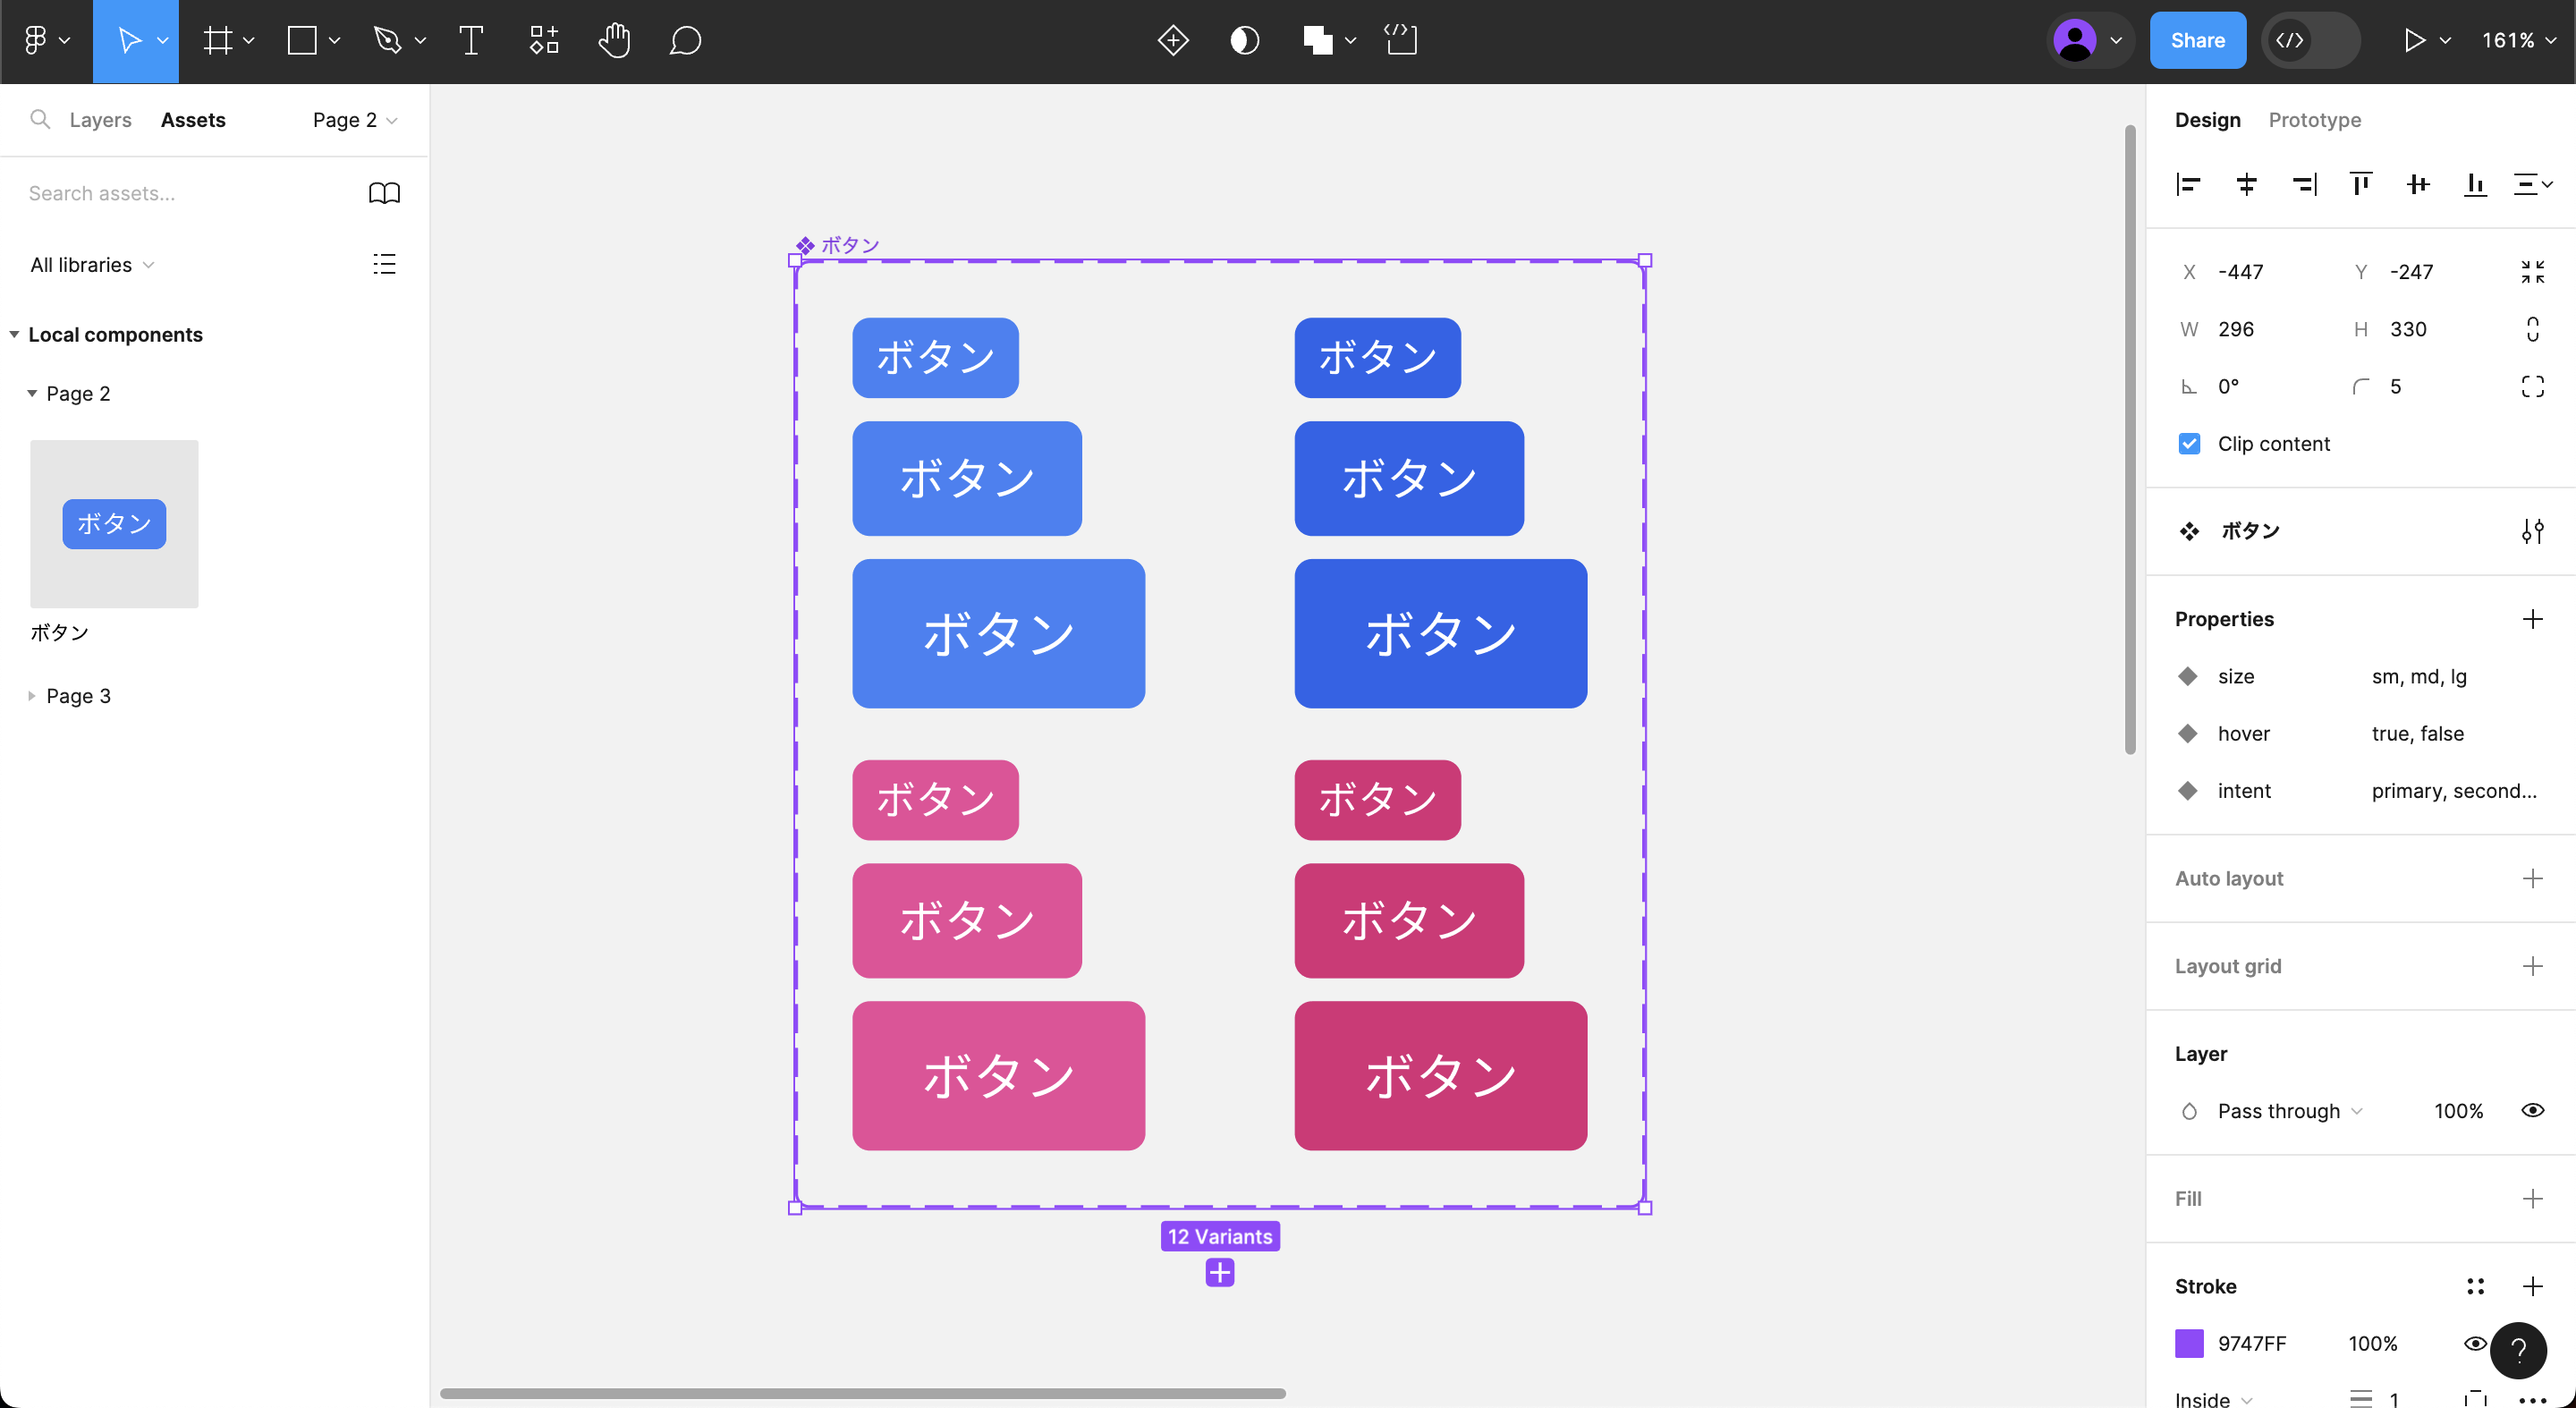Image resolution: width=2576 pixels, height=1408 pixels.
Task: Select the ボタン component thumbnail
Action: pyautogui.click(x=113, y=523)
